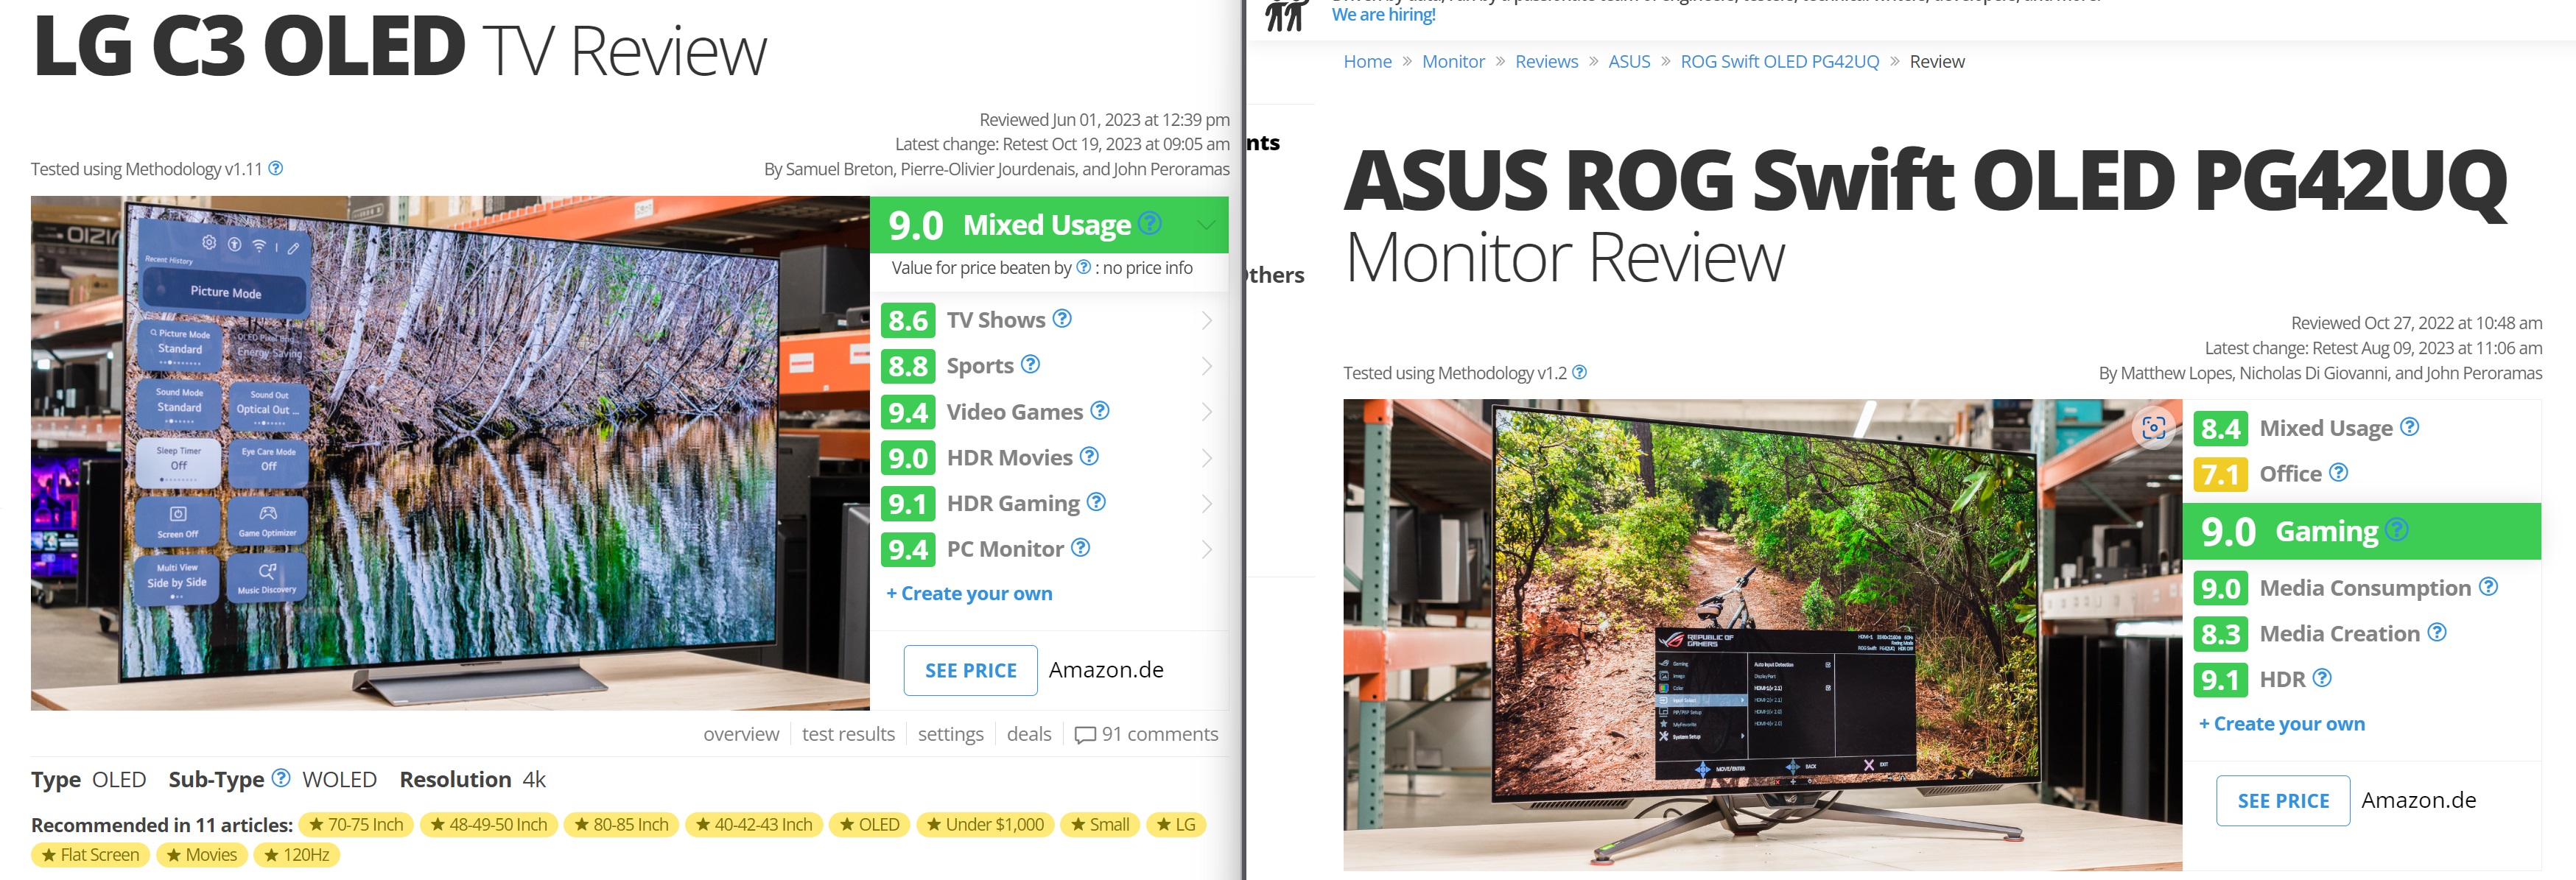
Task: Select the highlighted 9.0 Gaming score row
Action: click(2362, 531)
